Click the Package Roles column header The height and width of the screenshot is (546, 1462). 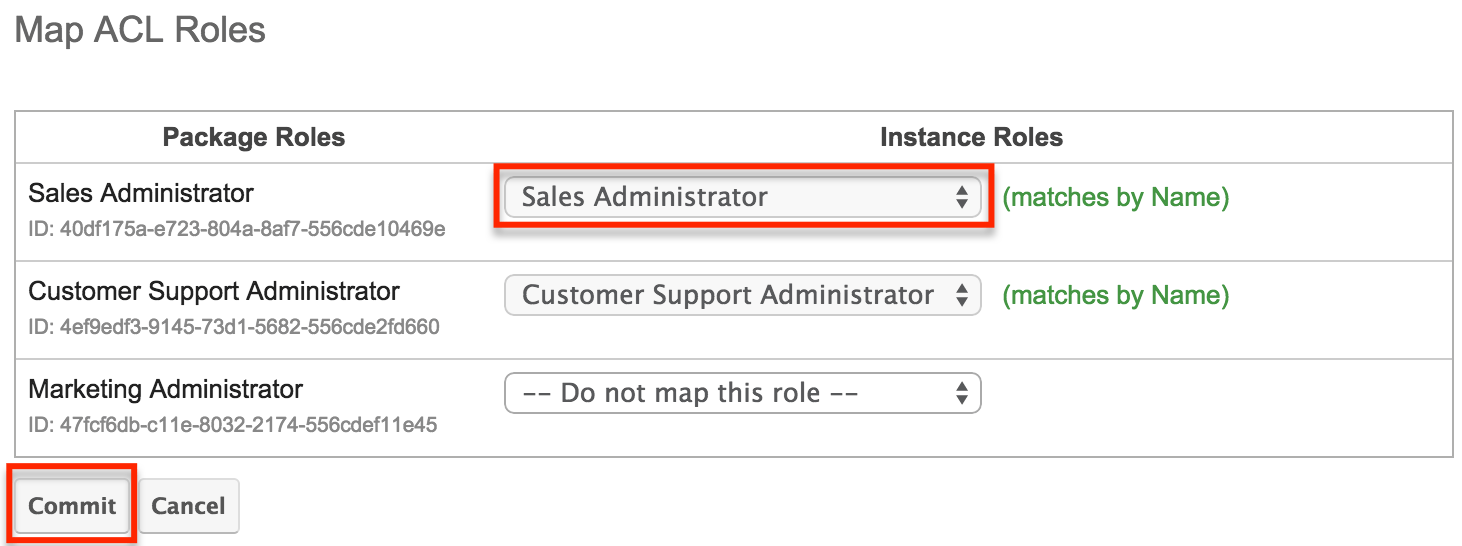click(x=254, y=137)
